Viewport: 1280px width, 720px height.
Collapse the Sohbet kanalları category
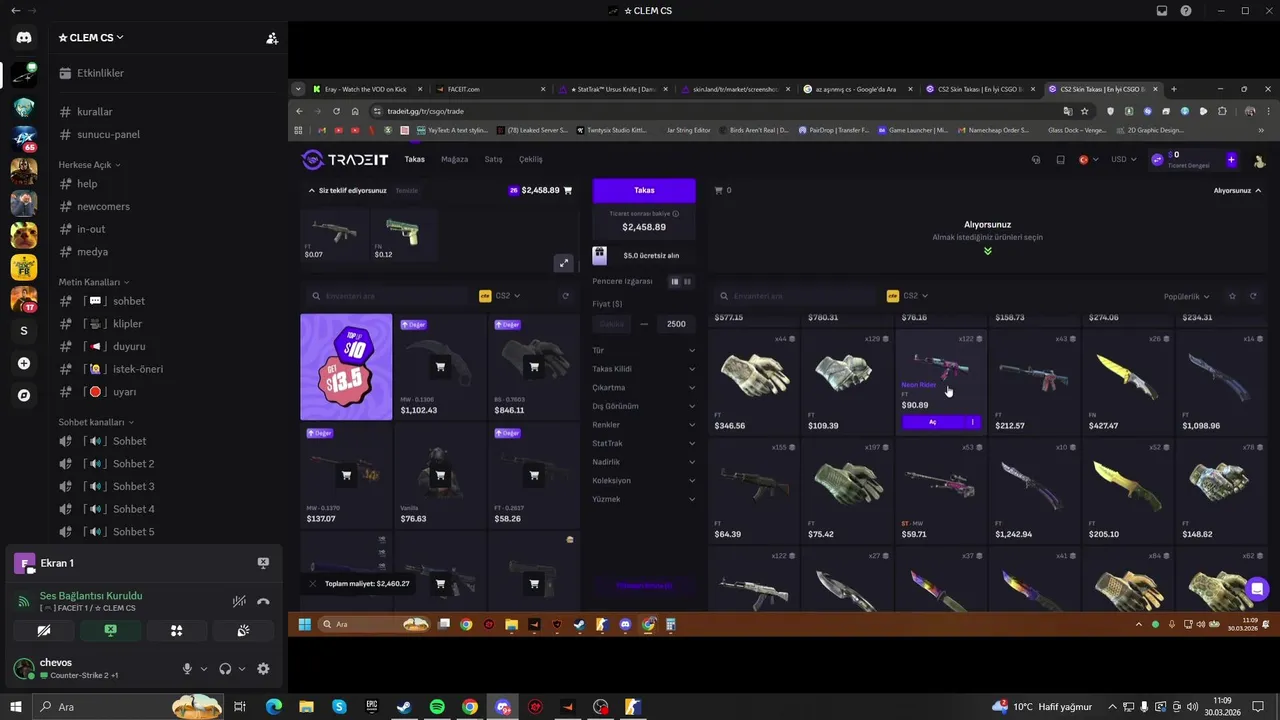pos(97,422)
